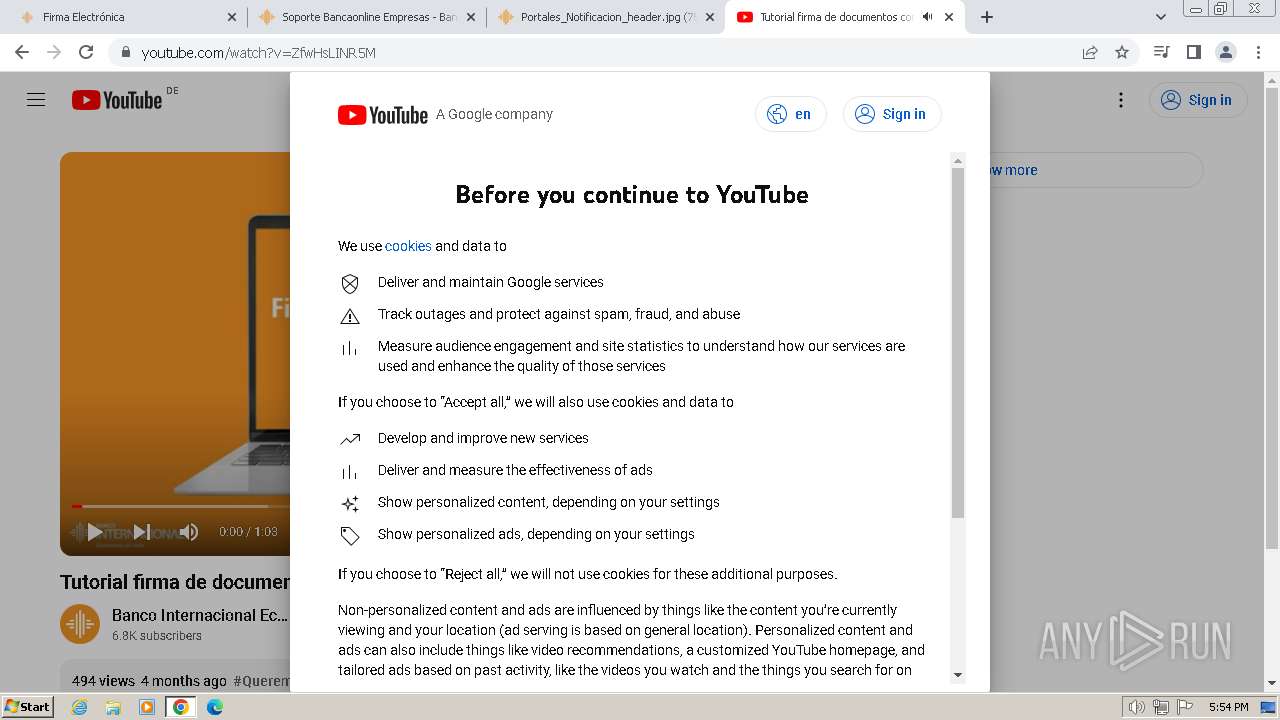1280x720 pixels.
Task: Click the page header Sign in button
Action: [x=1197, y=100]
